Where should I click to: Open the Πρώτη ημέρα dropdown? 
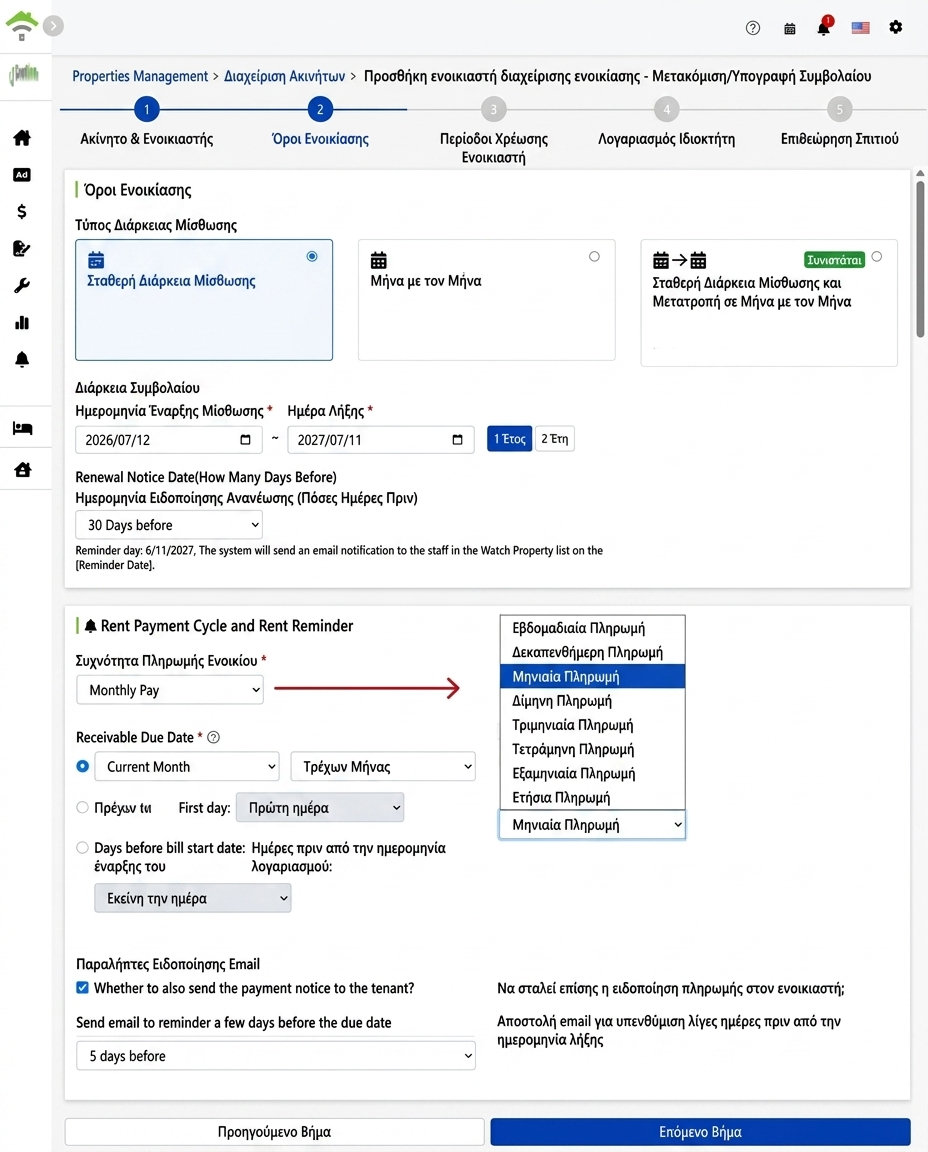320,807
